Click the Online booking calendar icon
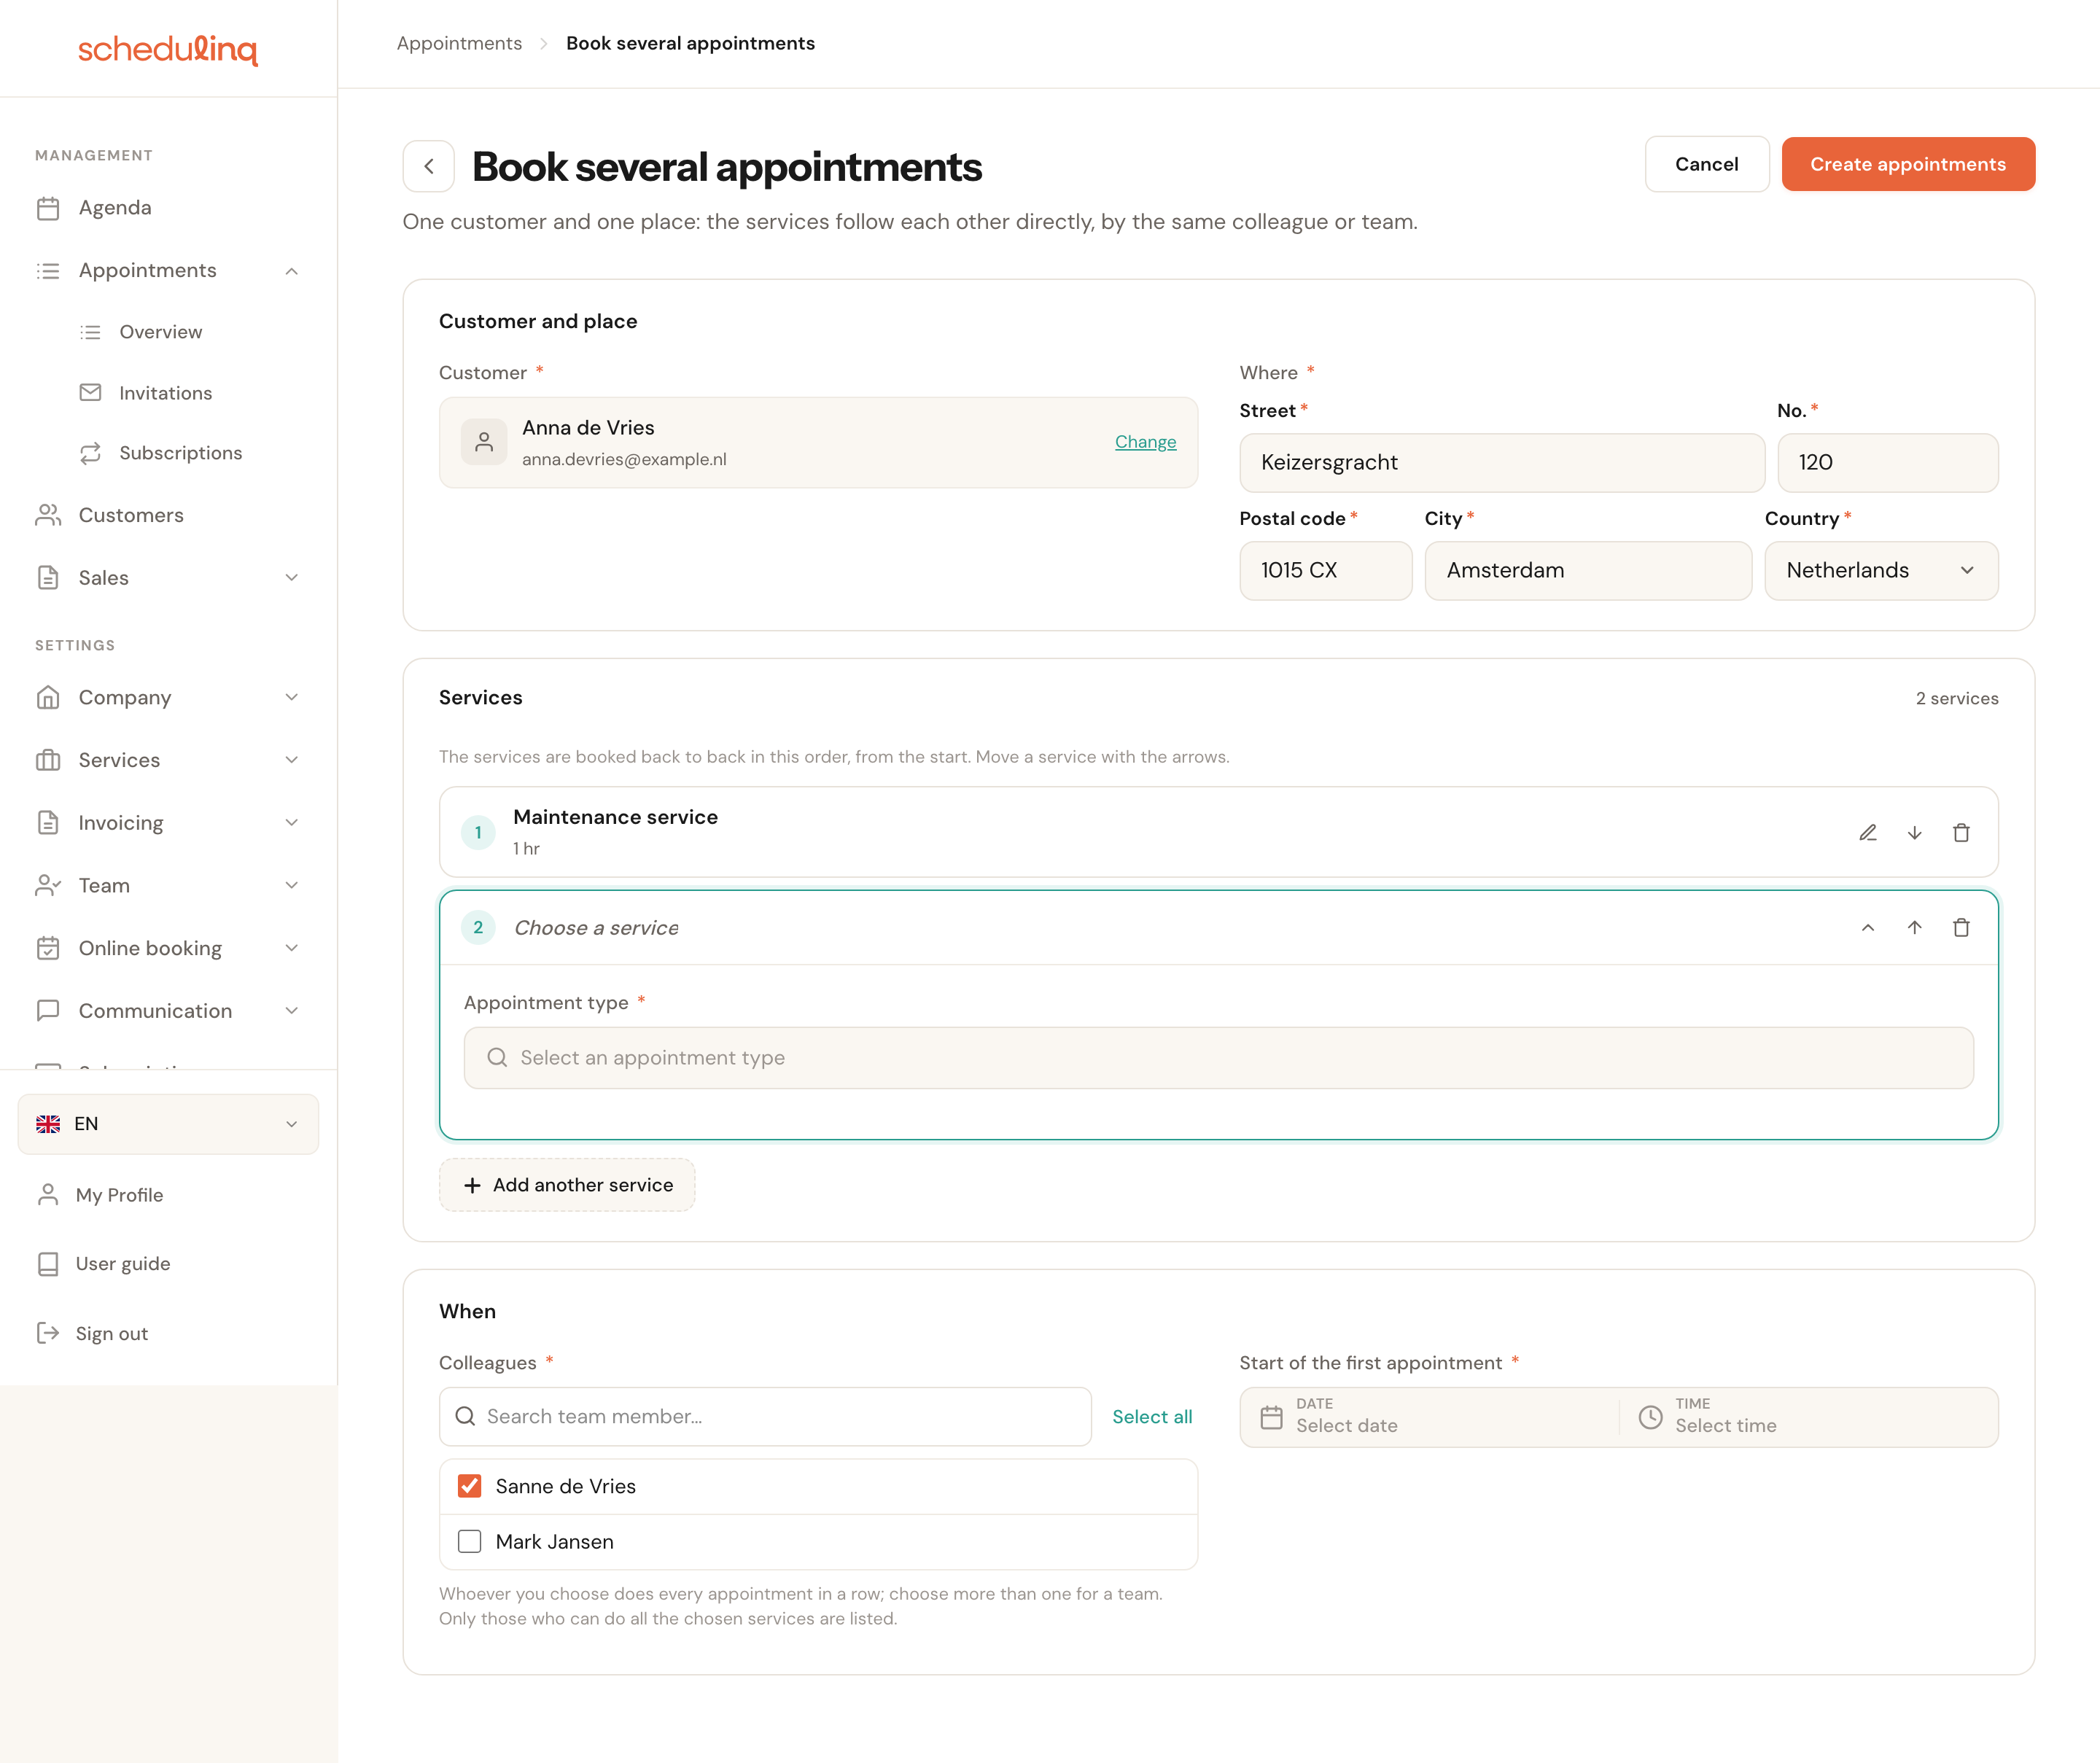Viewport: 2100px width, 1763px height. tap(48, 948)
